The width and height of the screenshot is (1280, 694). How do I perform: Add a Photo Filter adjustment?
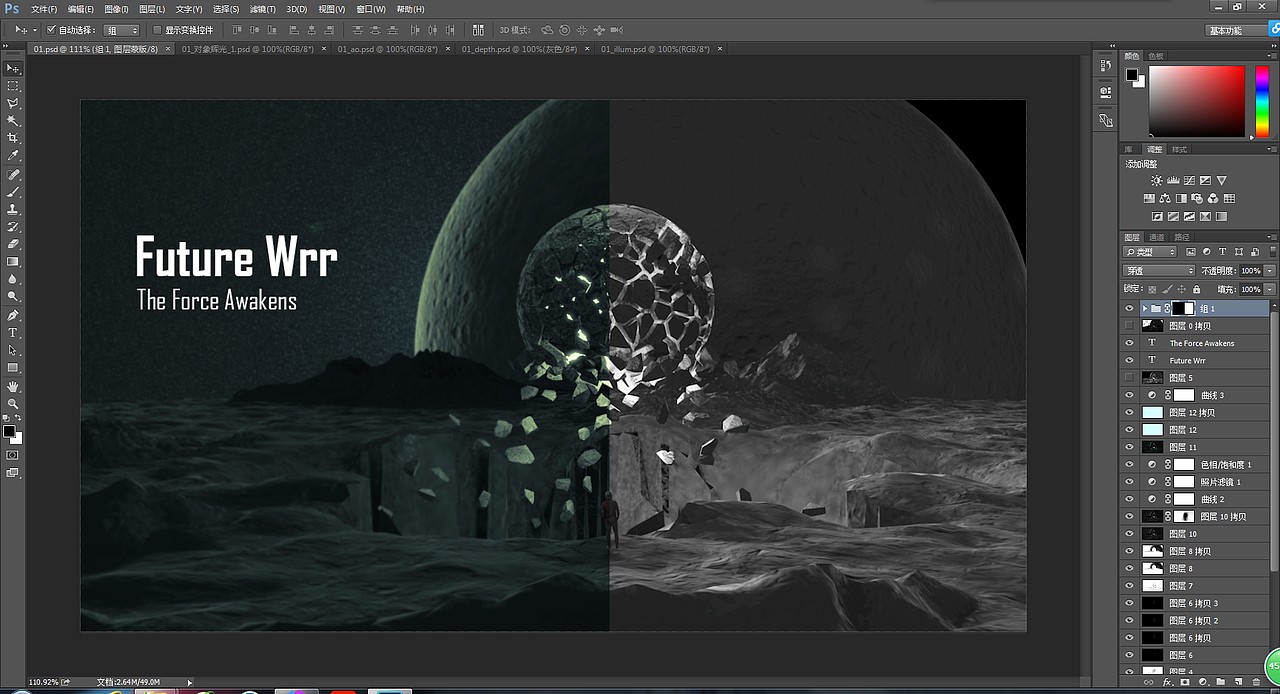(x=1197, y=198)
